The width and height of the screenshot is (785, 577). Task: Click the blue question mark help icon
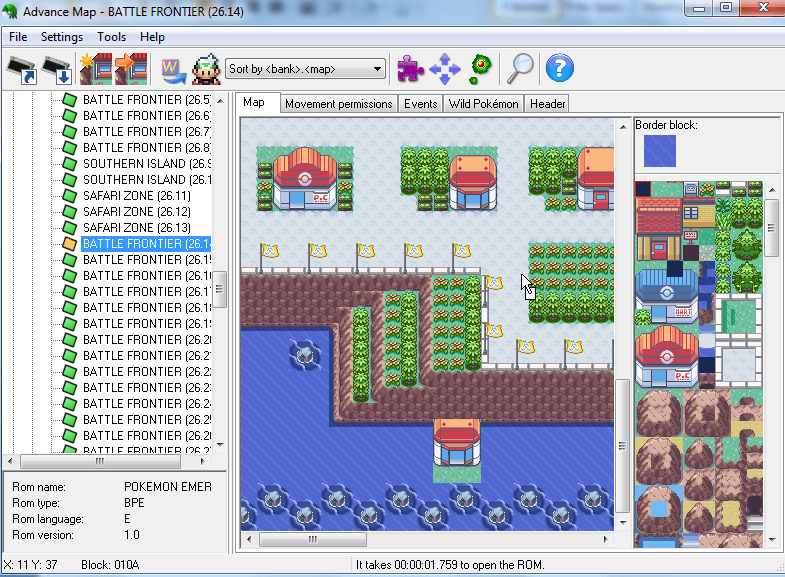560,68
